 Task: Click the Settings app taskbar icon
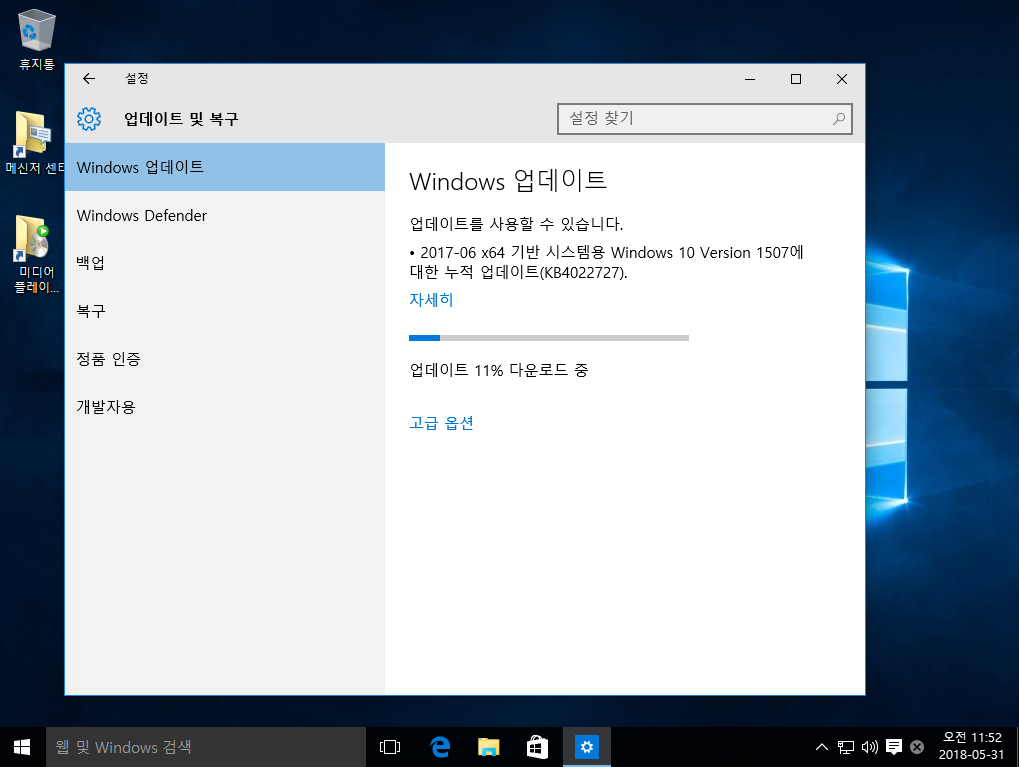(586, 747)
